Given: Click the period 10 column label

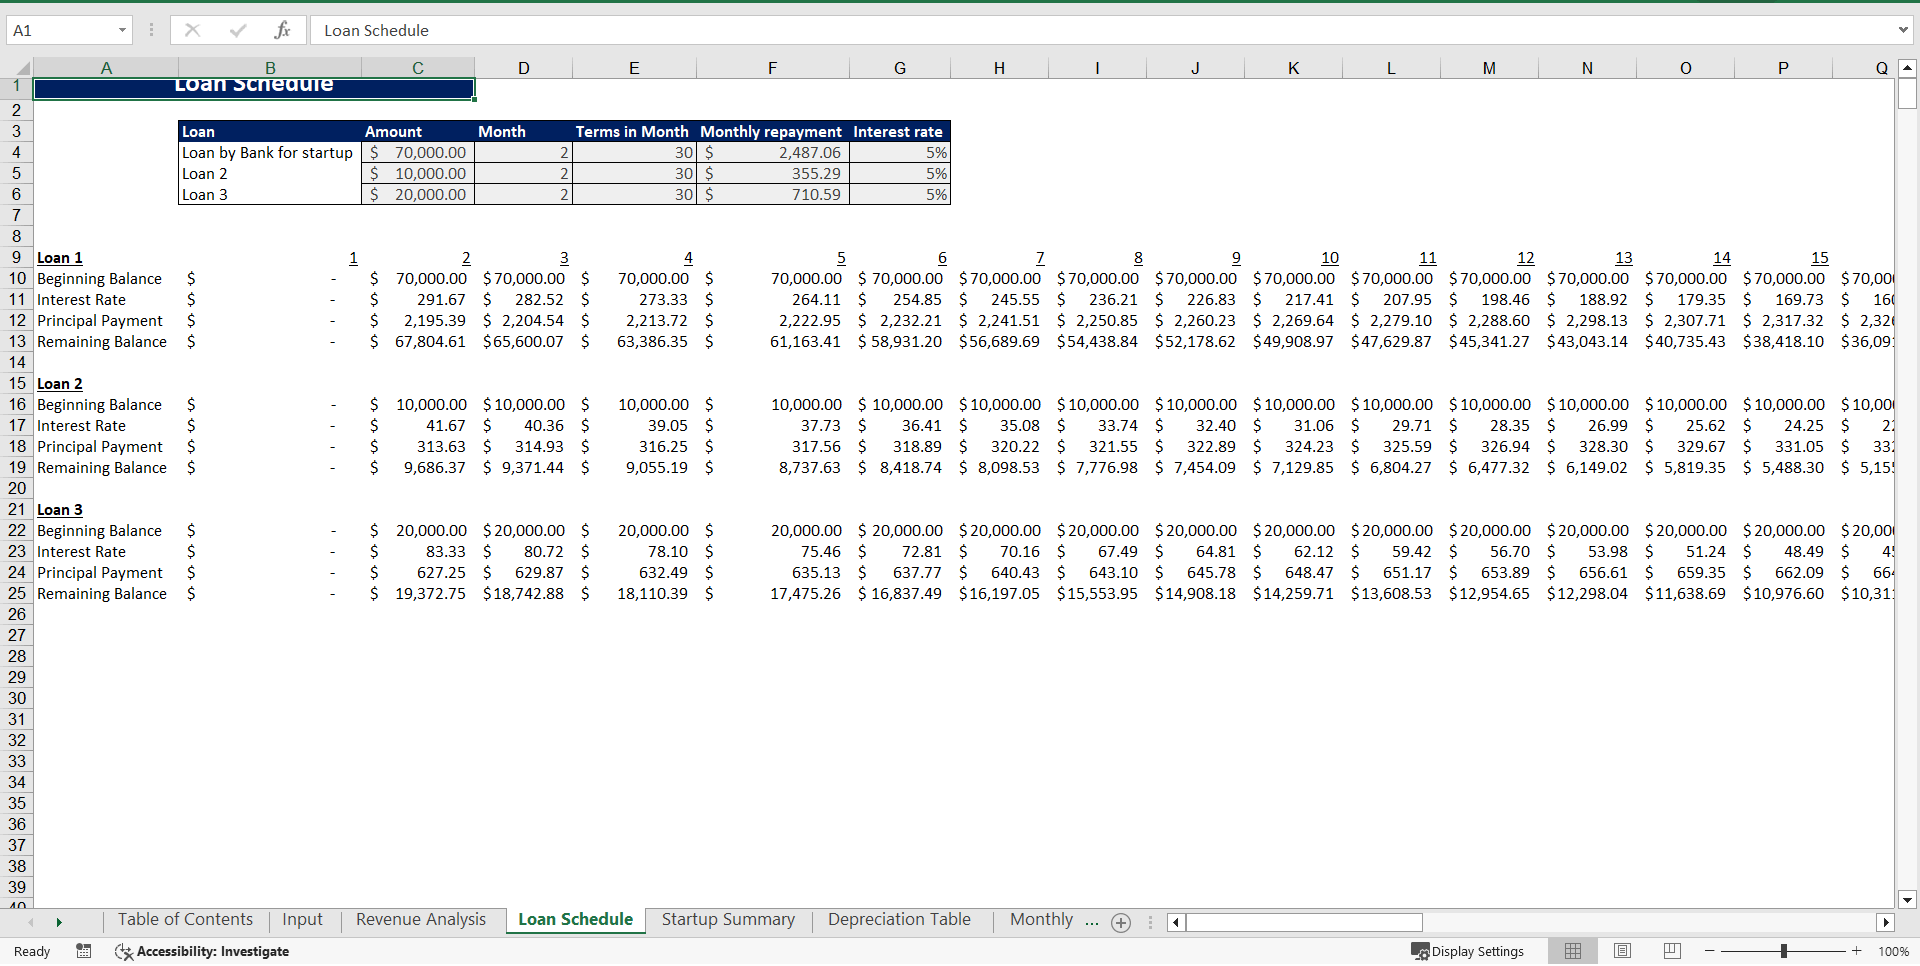Looking at the screenshot, I should click(x=1329, y=257).
